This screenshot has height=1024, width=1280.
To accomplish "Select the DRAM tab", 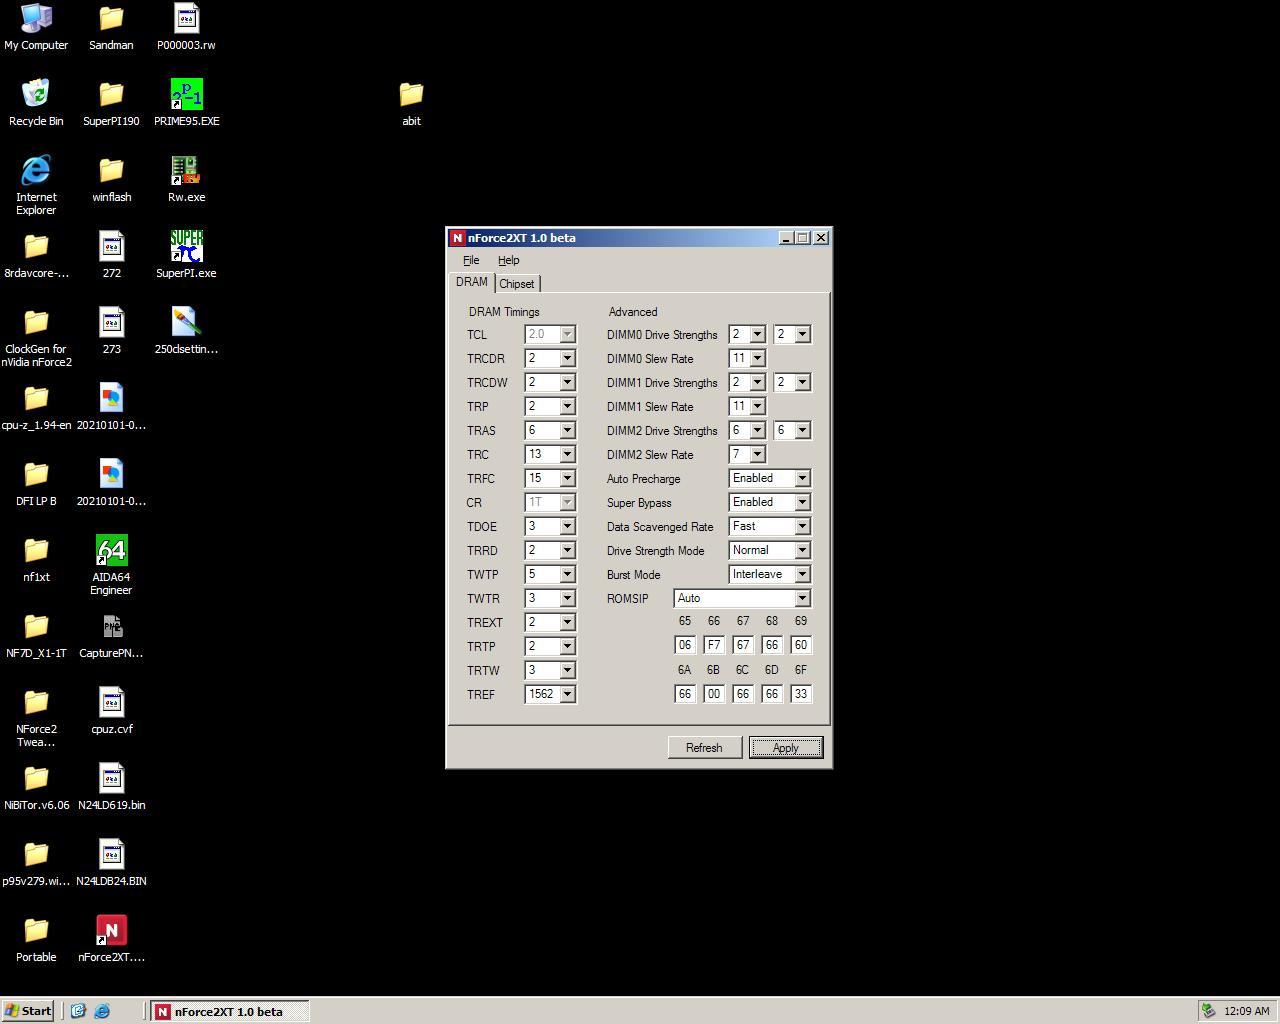I will click(x=472, y=282).
